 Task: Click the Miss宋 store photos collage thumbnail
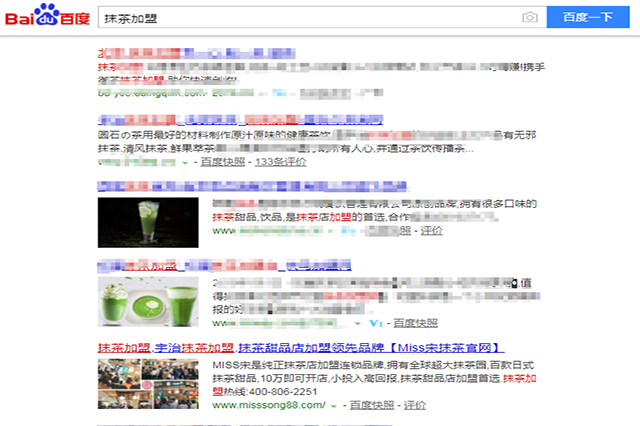(148, 384)
